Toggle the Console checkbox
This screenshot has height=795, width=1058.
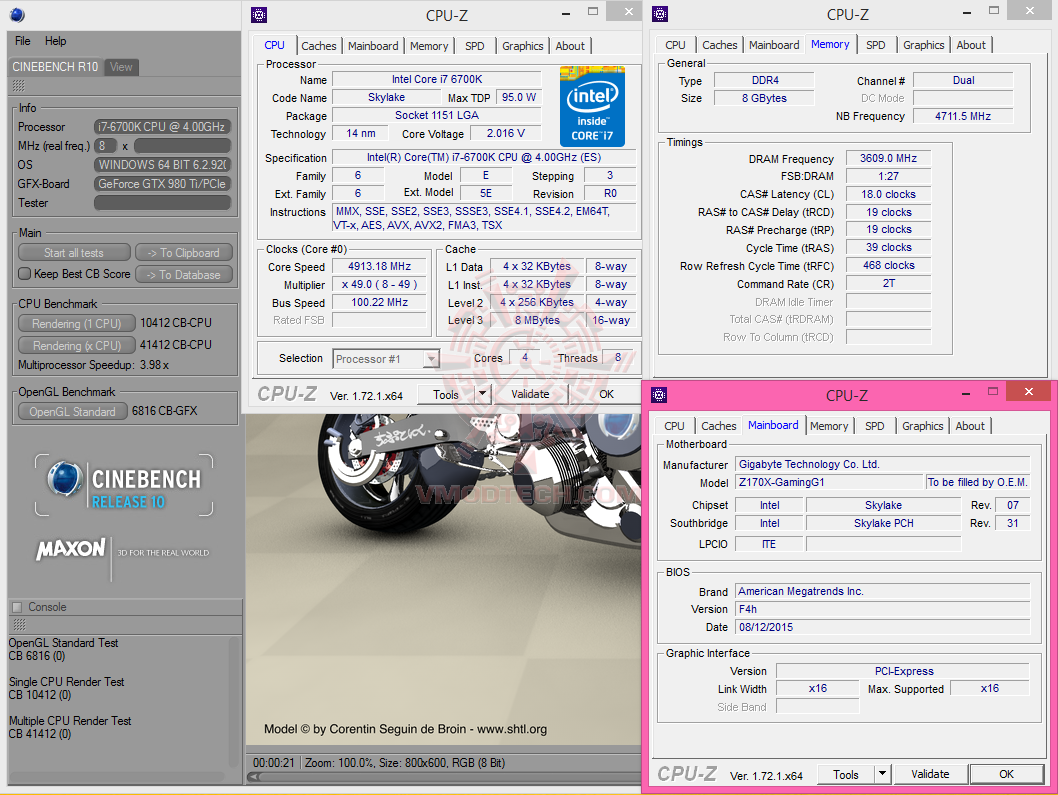click(18, 607)
